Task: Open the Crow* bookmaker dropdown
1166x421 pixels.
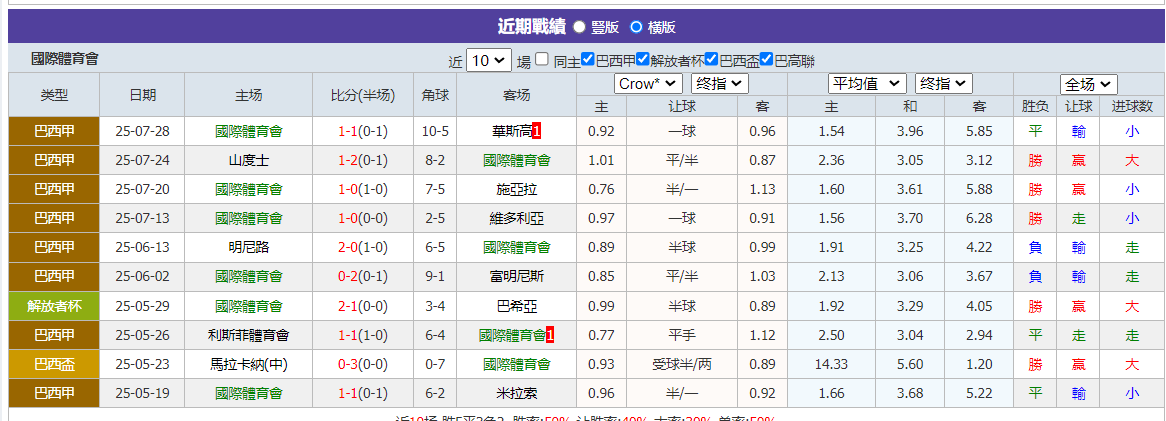Action: click(x=648, y=84)
